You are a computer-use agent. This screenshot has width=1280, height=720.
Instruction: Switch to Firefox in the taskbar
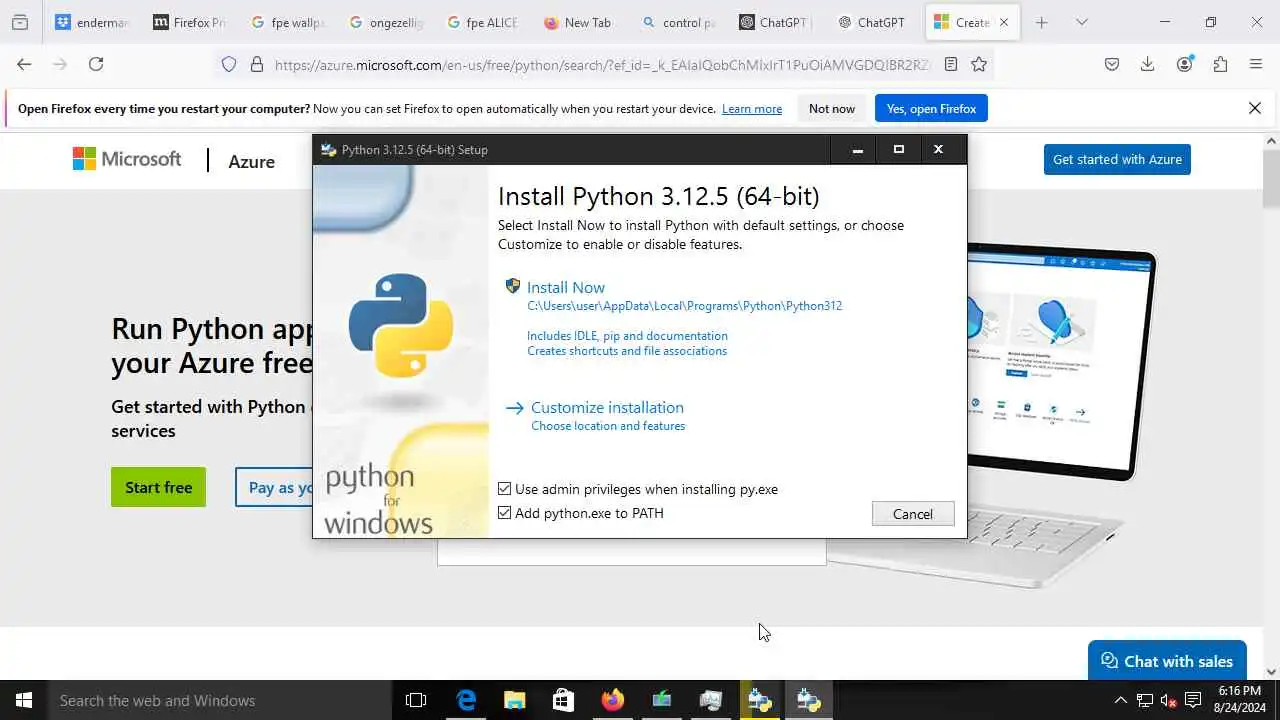[613, 700]
